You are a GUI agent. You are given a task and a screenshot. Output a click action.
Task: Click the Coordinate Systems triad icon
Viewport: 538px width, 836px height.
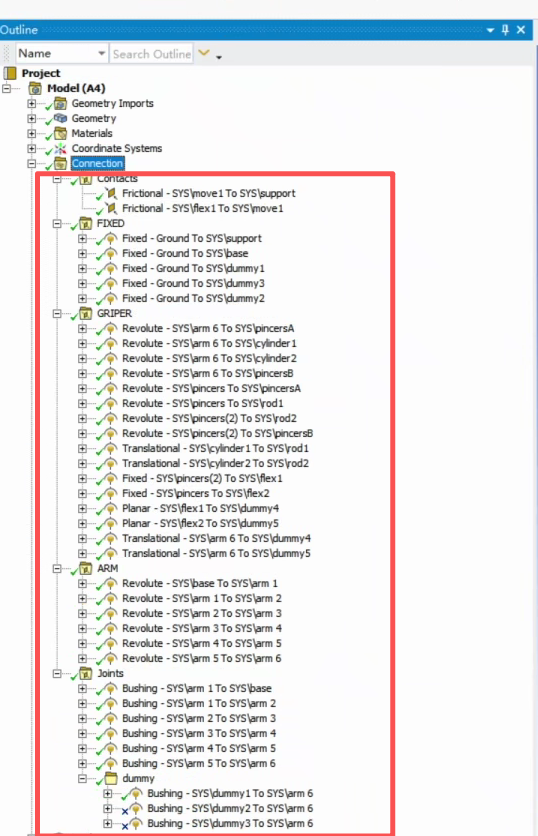pyautogui.click(x=61, y=148)
